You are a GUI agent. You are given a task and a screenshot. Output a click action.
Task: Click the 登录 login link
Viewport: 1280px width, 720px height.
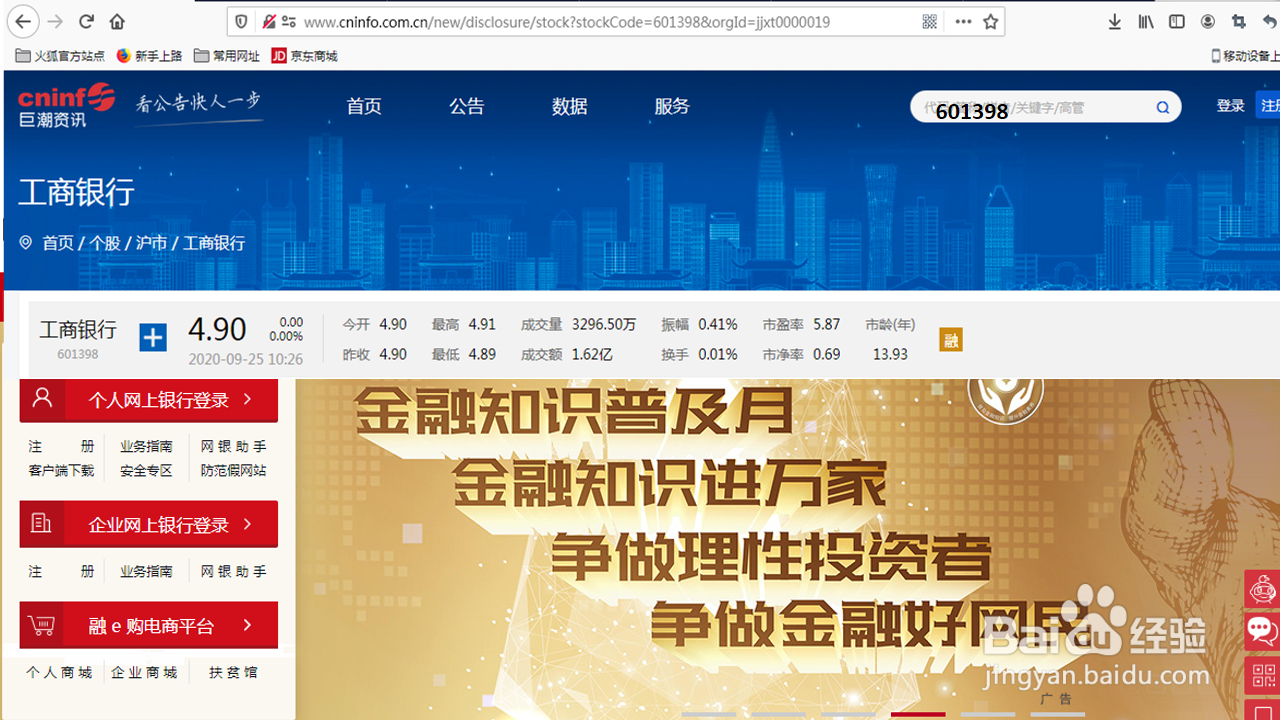pyautogui.click(x=1231, y=106)
